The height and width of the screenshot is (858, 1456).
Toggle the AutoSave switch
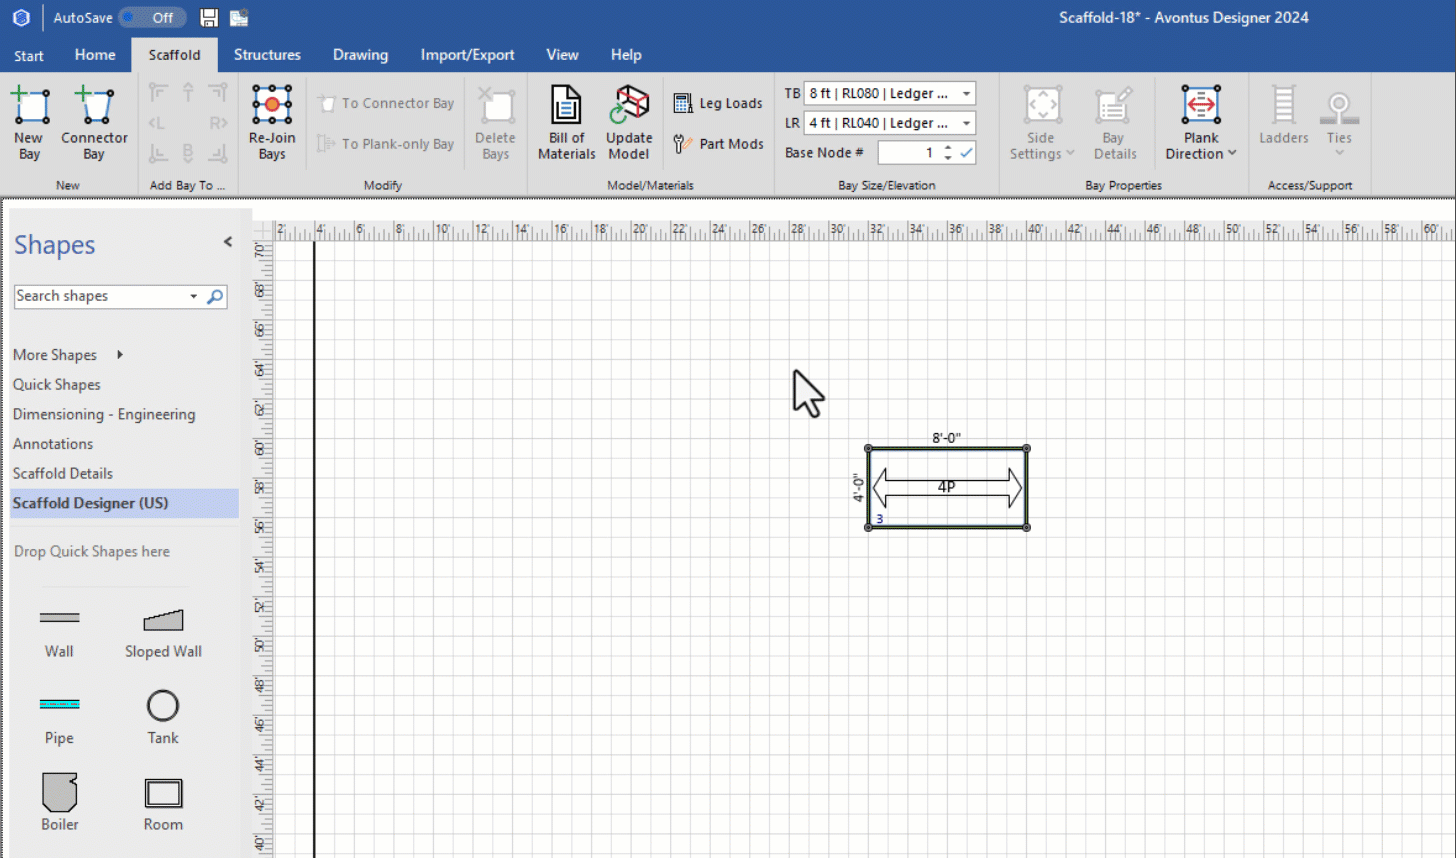tap(150, 18)
